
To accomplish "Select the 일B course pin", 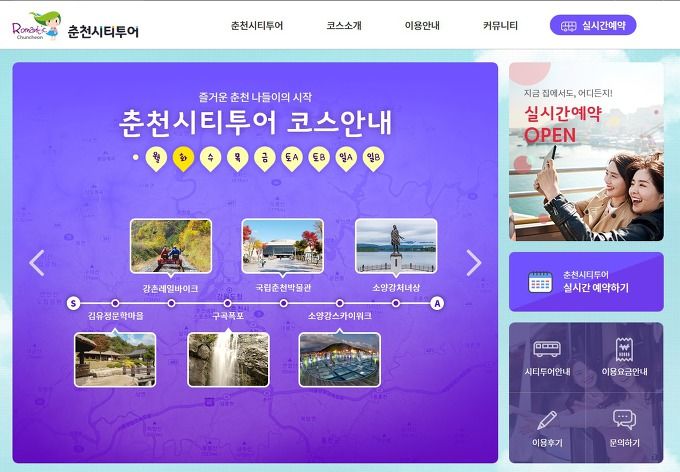I will pyautogui.click(x=373, y=158).
